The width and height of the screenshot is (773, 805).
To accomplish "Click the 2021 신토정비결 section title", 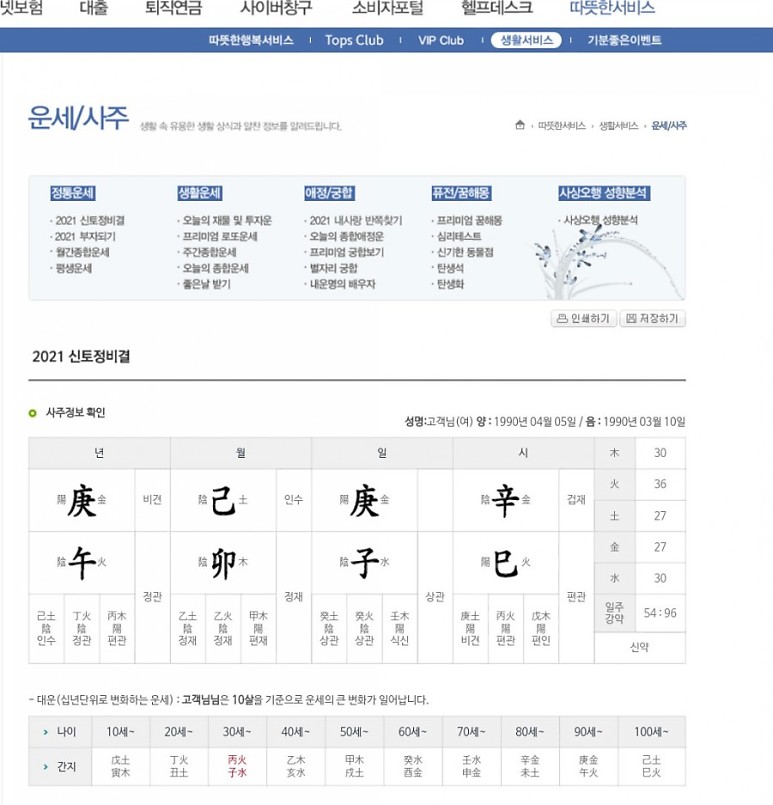I will pos(81,357).
